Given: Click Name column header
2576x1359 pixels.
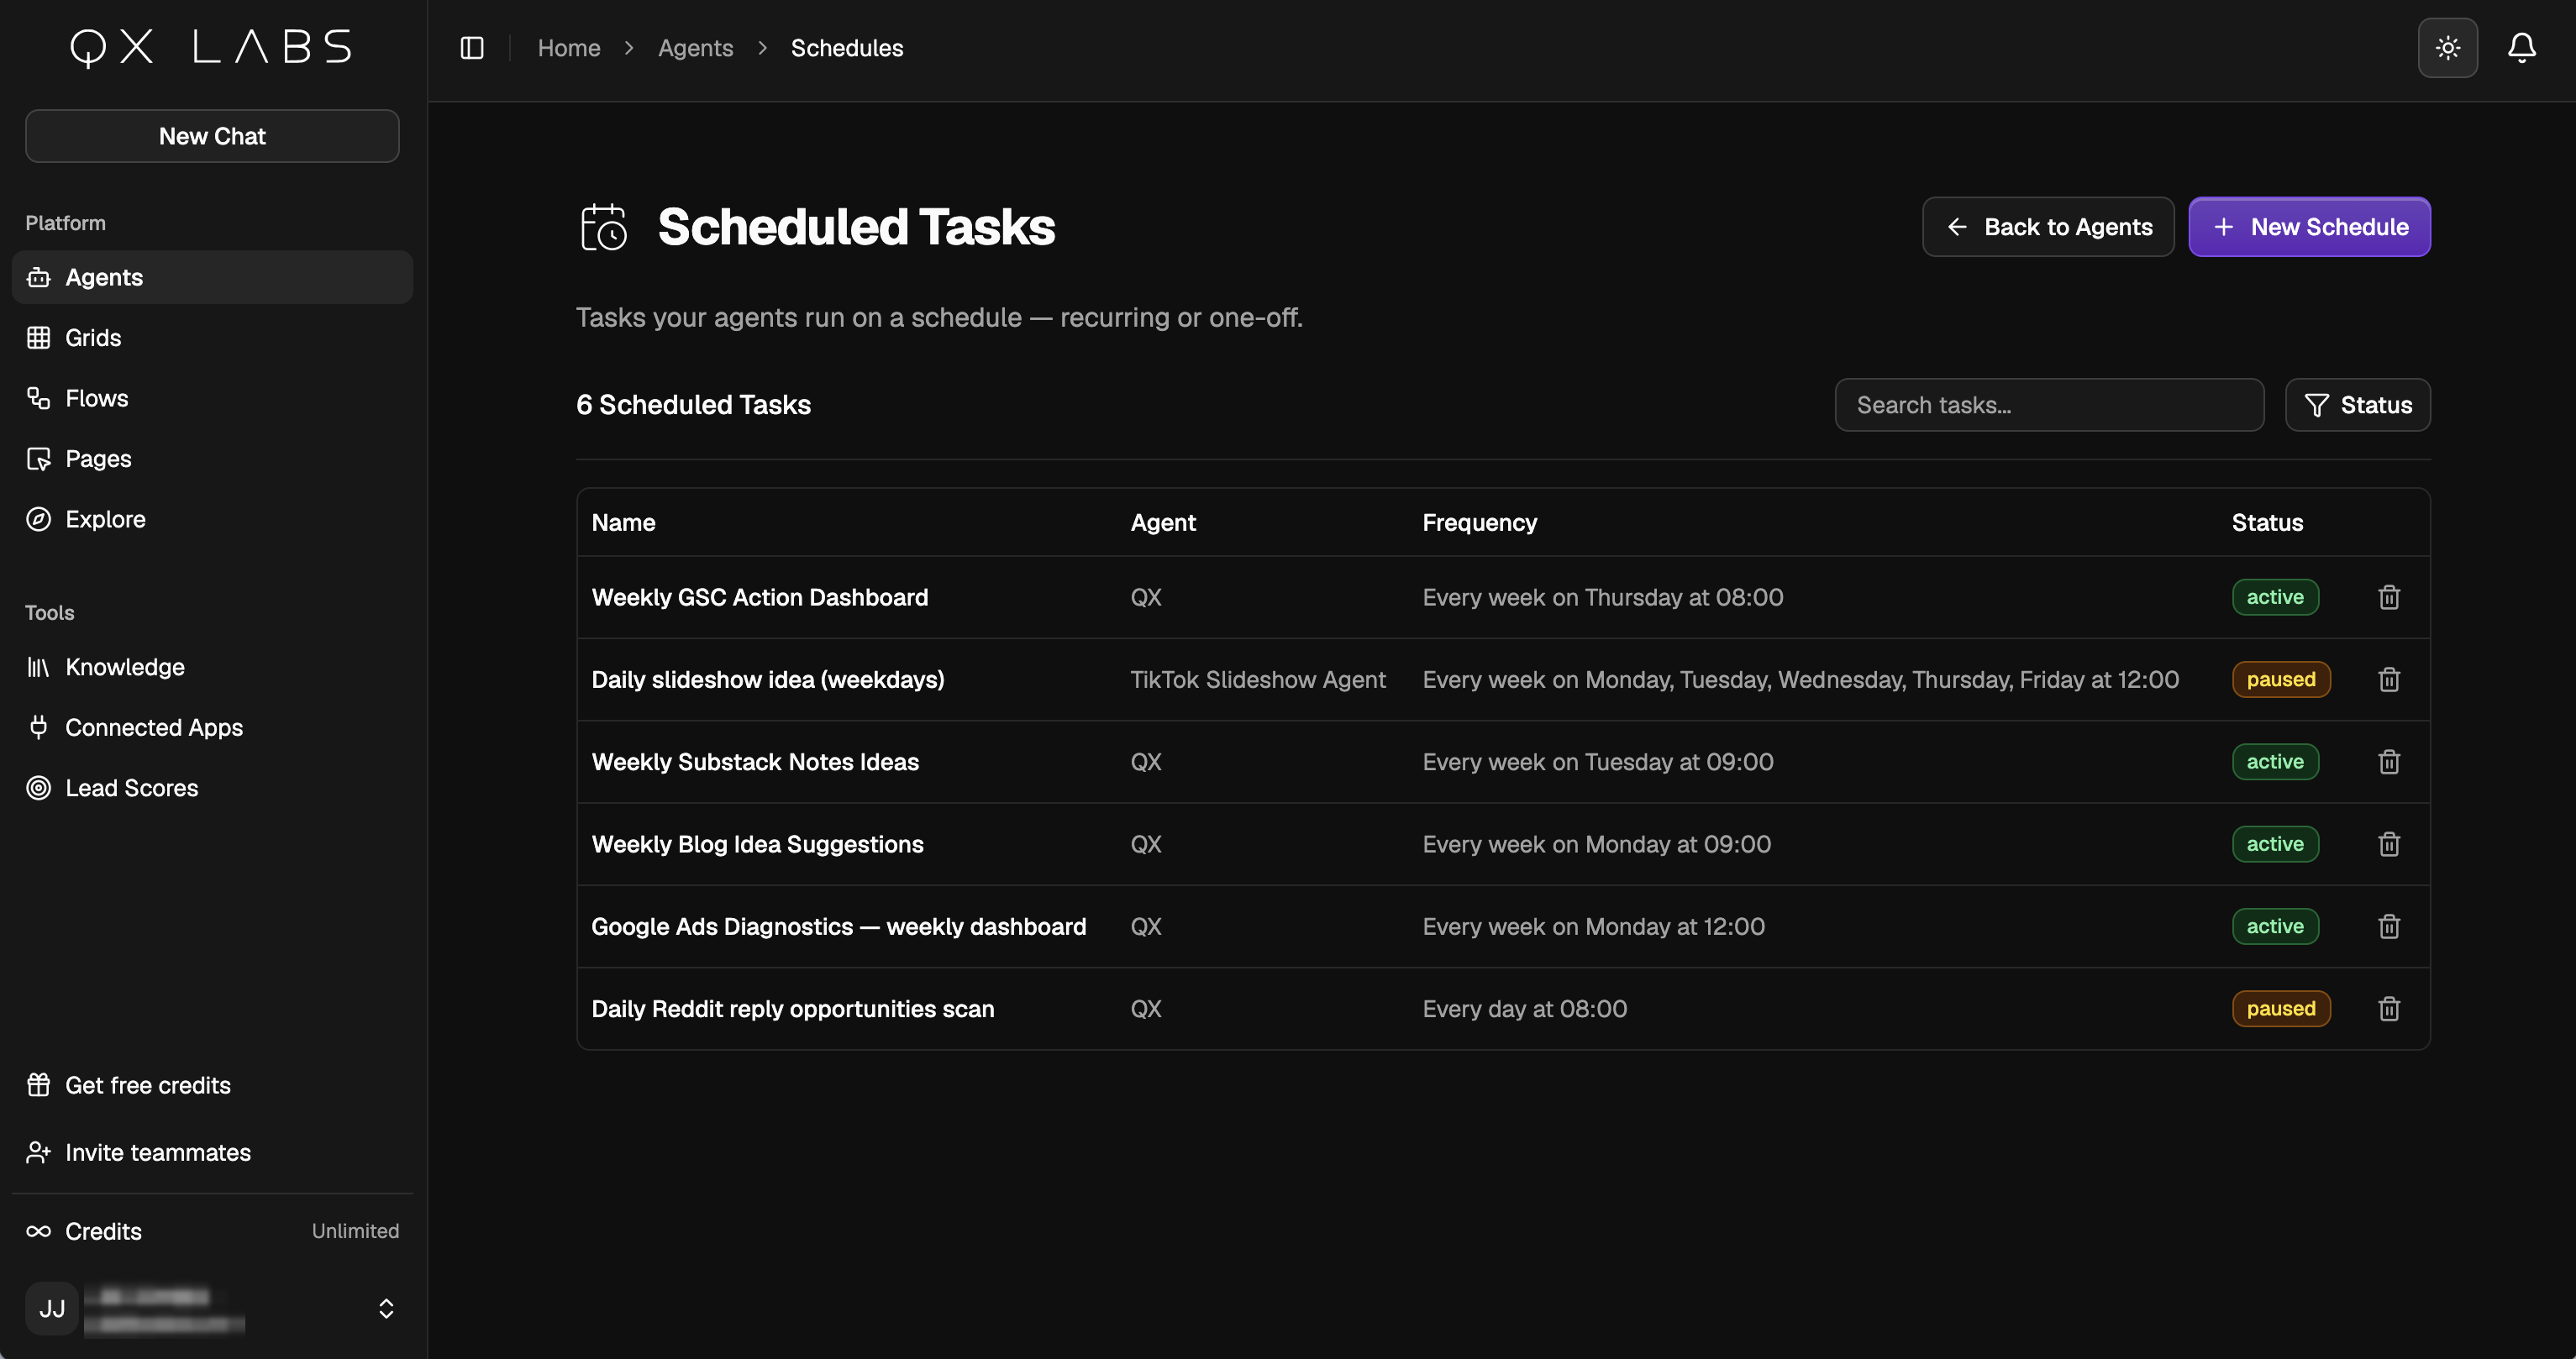Looking at the screenshot, I should 623,522.
